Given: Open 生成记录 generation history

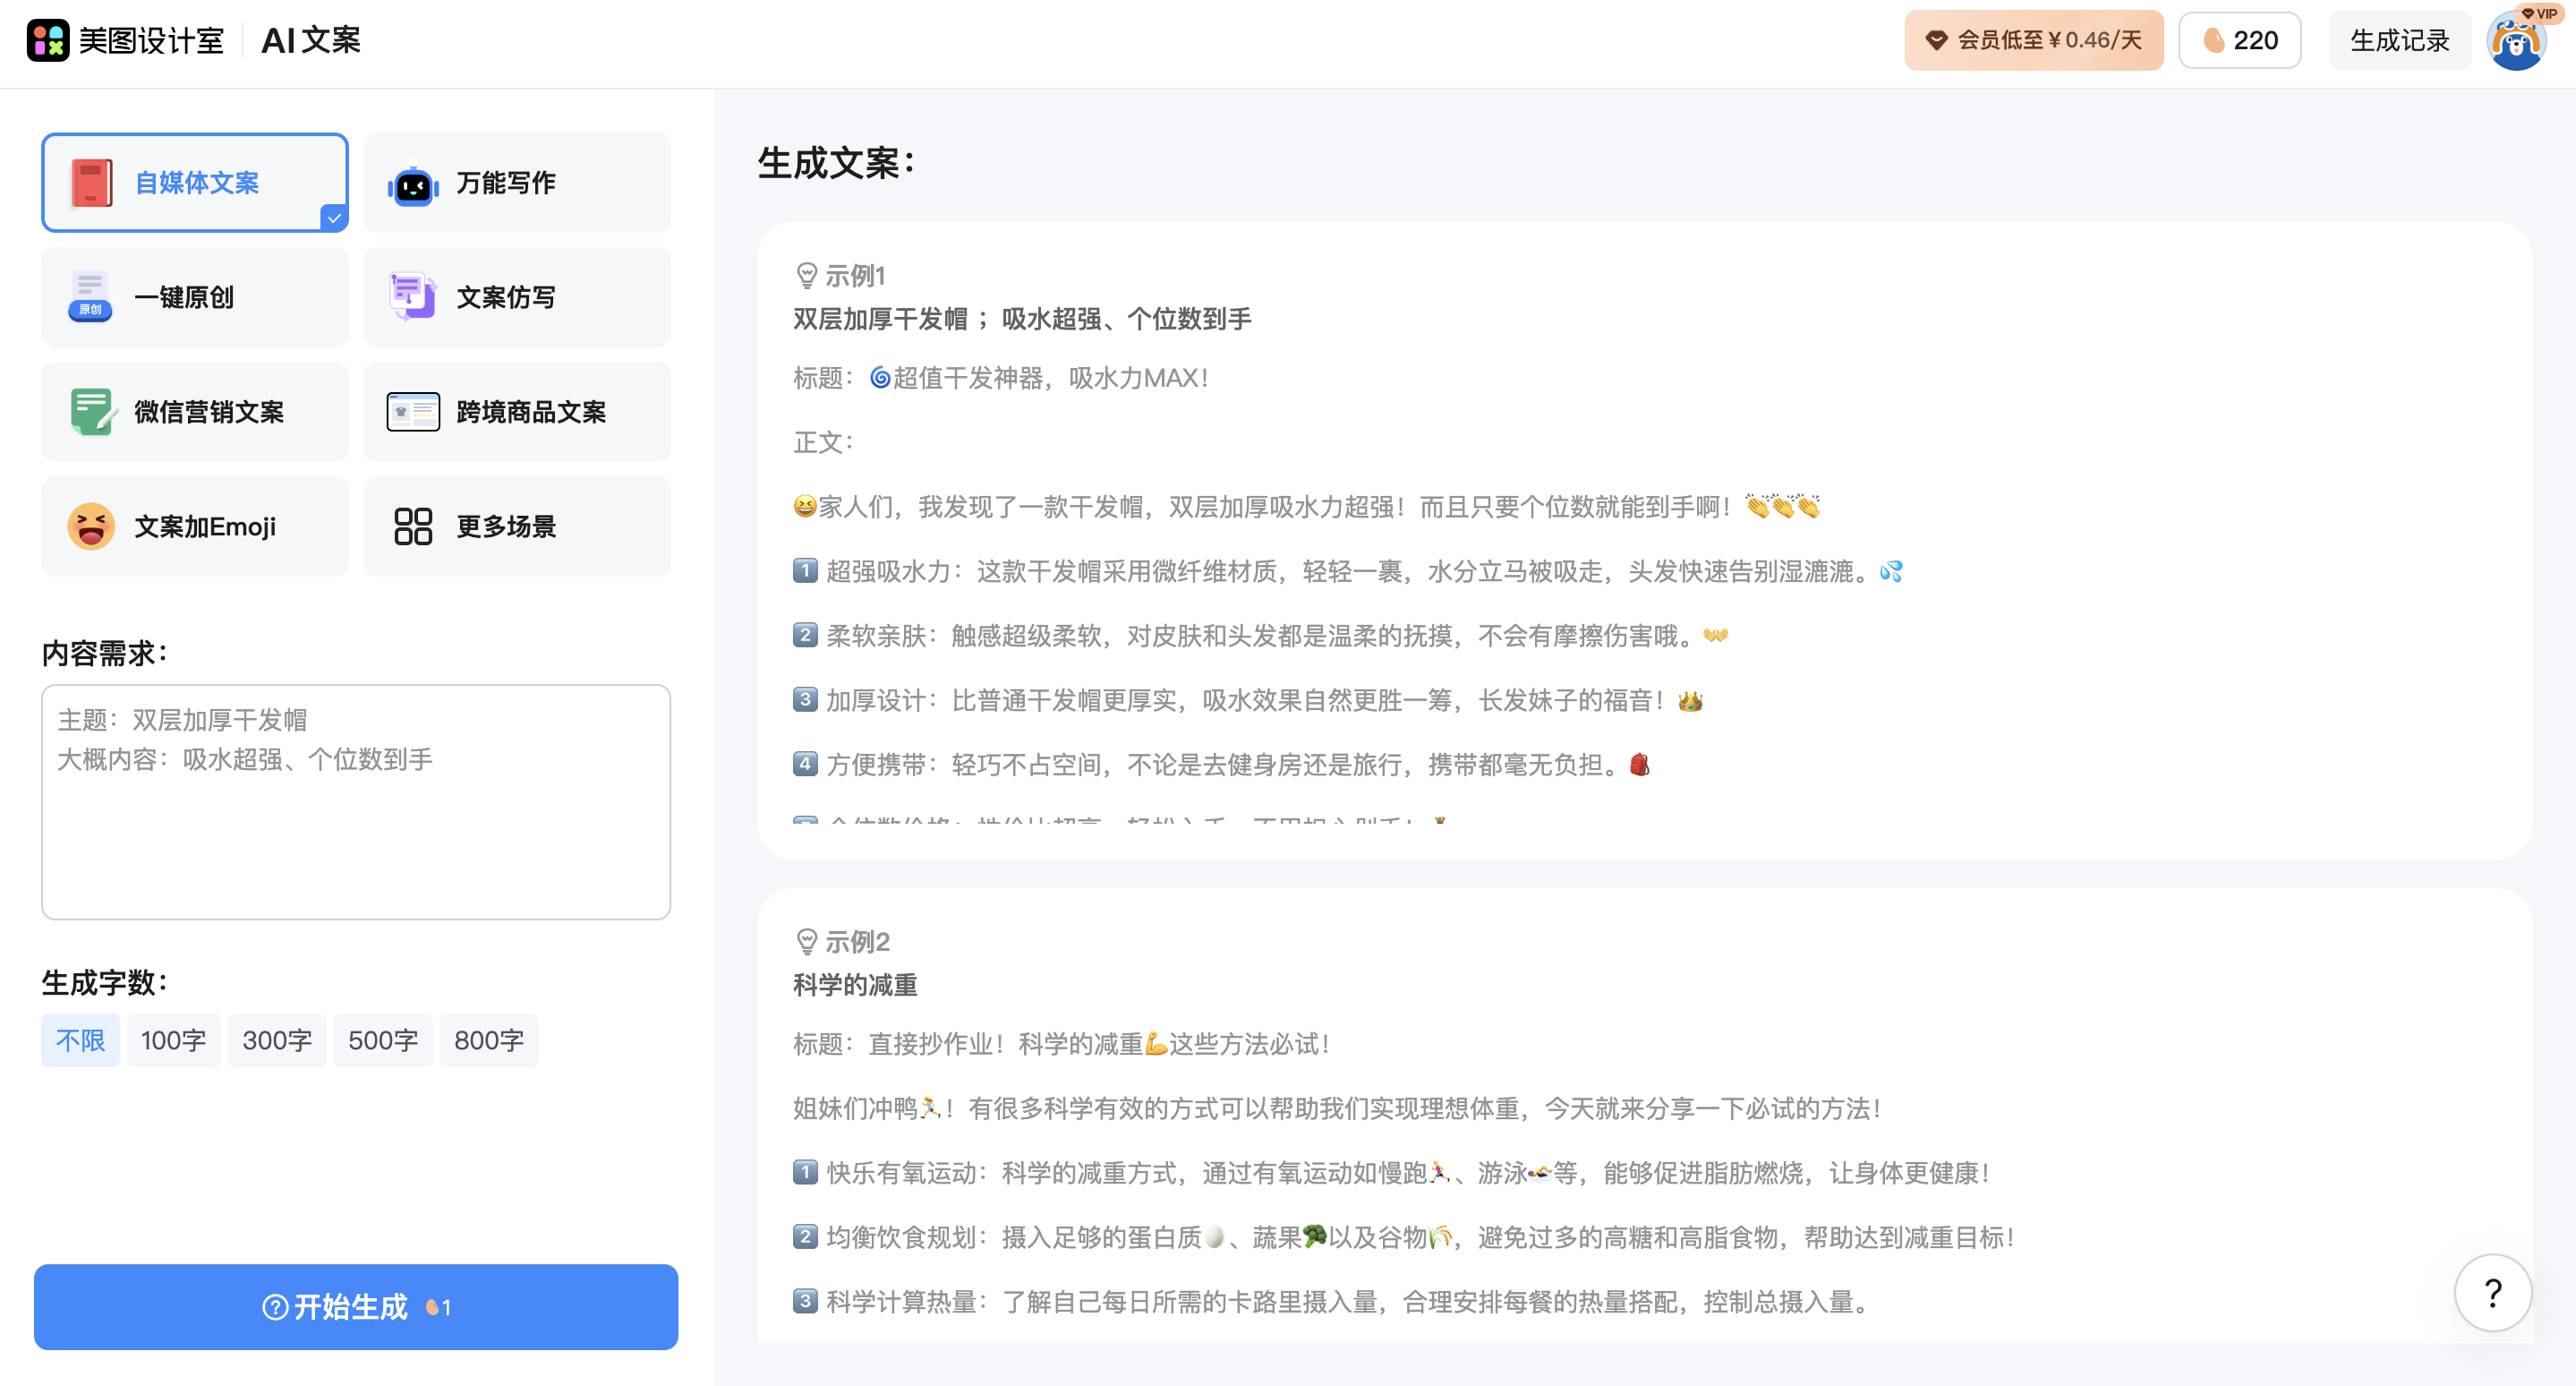Looking at the screenshot, I should pyautogui.click(x=2399, y=40).
